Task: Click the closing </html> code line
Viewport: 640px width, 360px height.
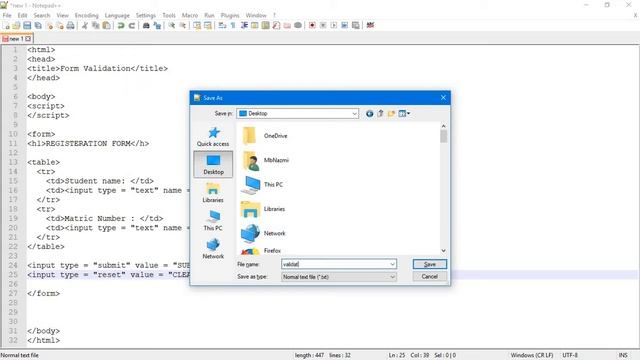Action: click(44, 340)
